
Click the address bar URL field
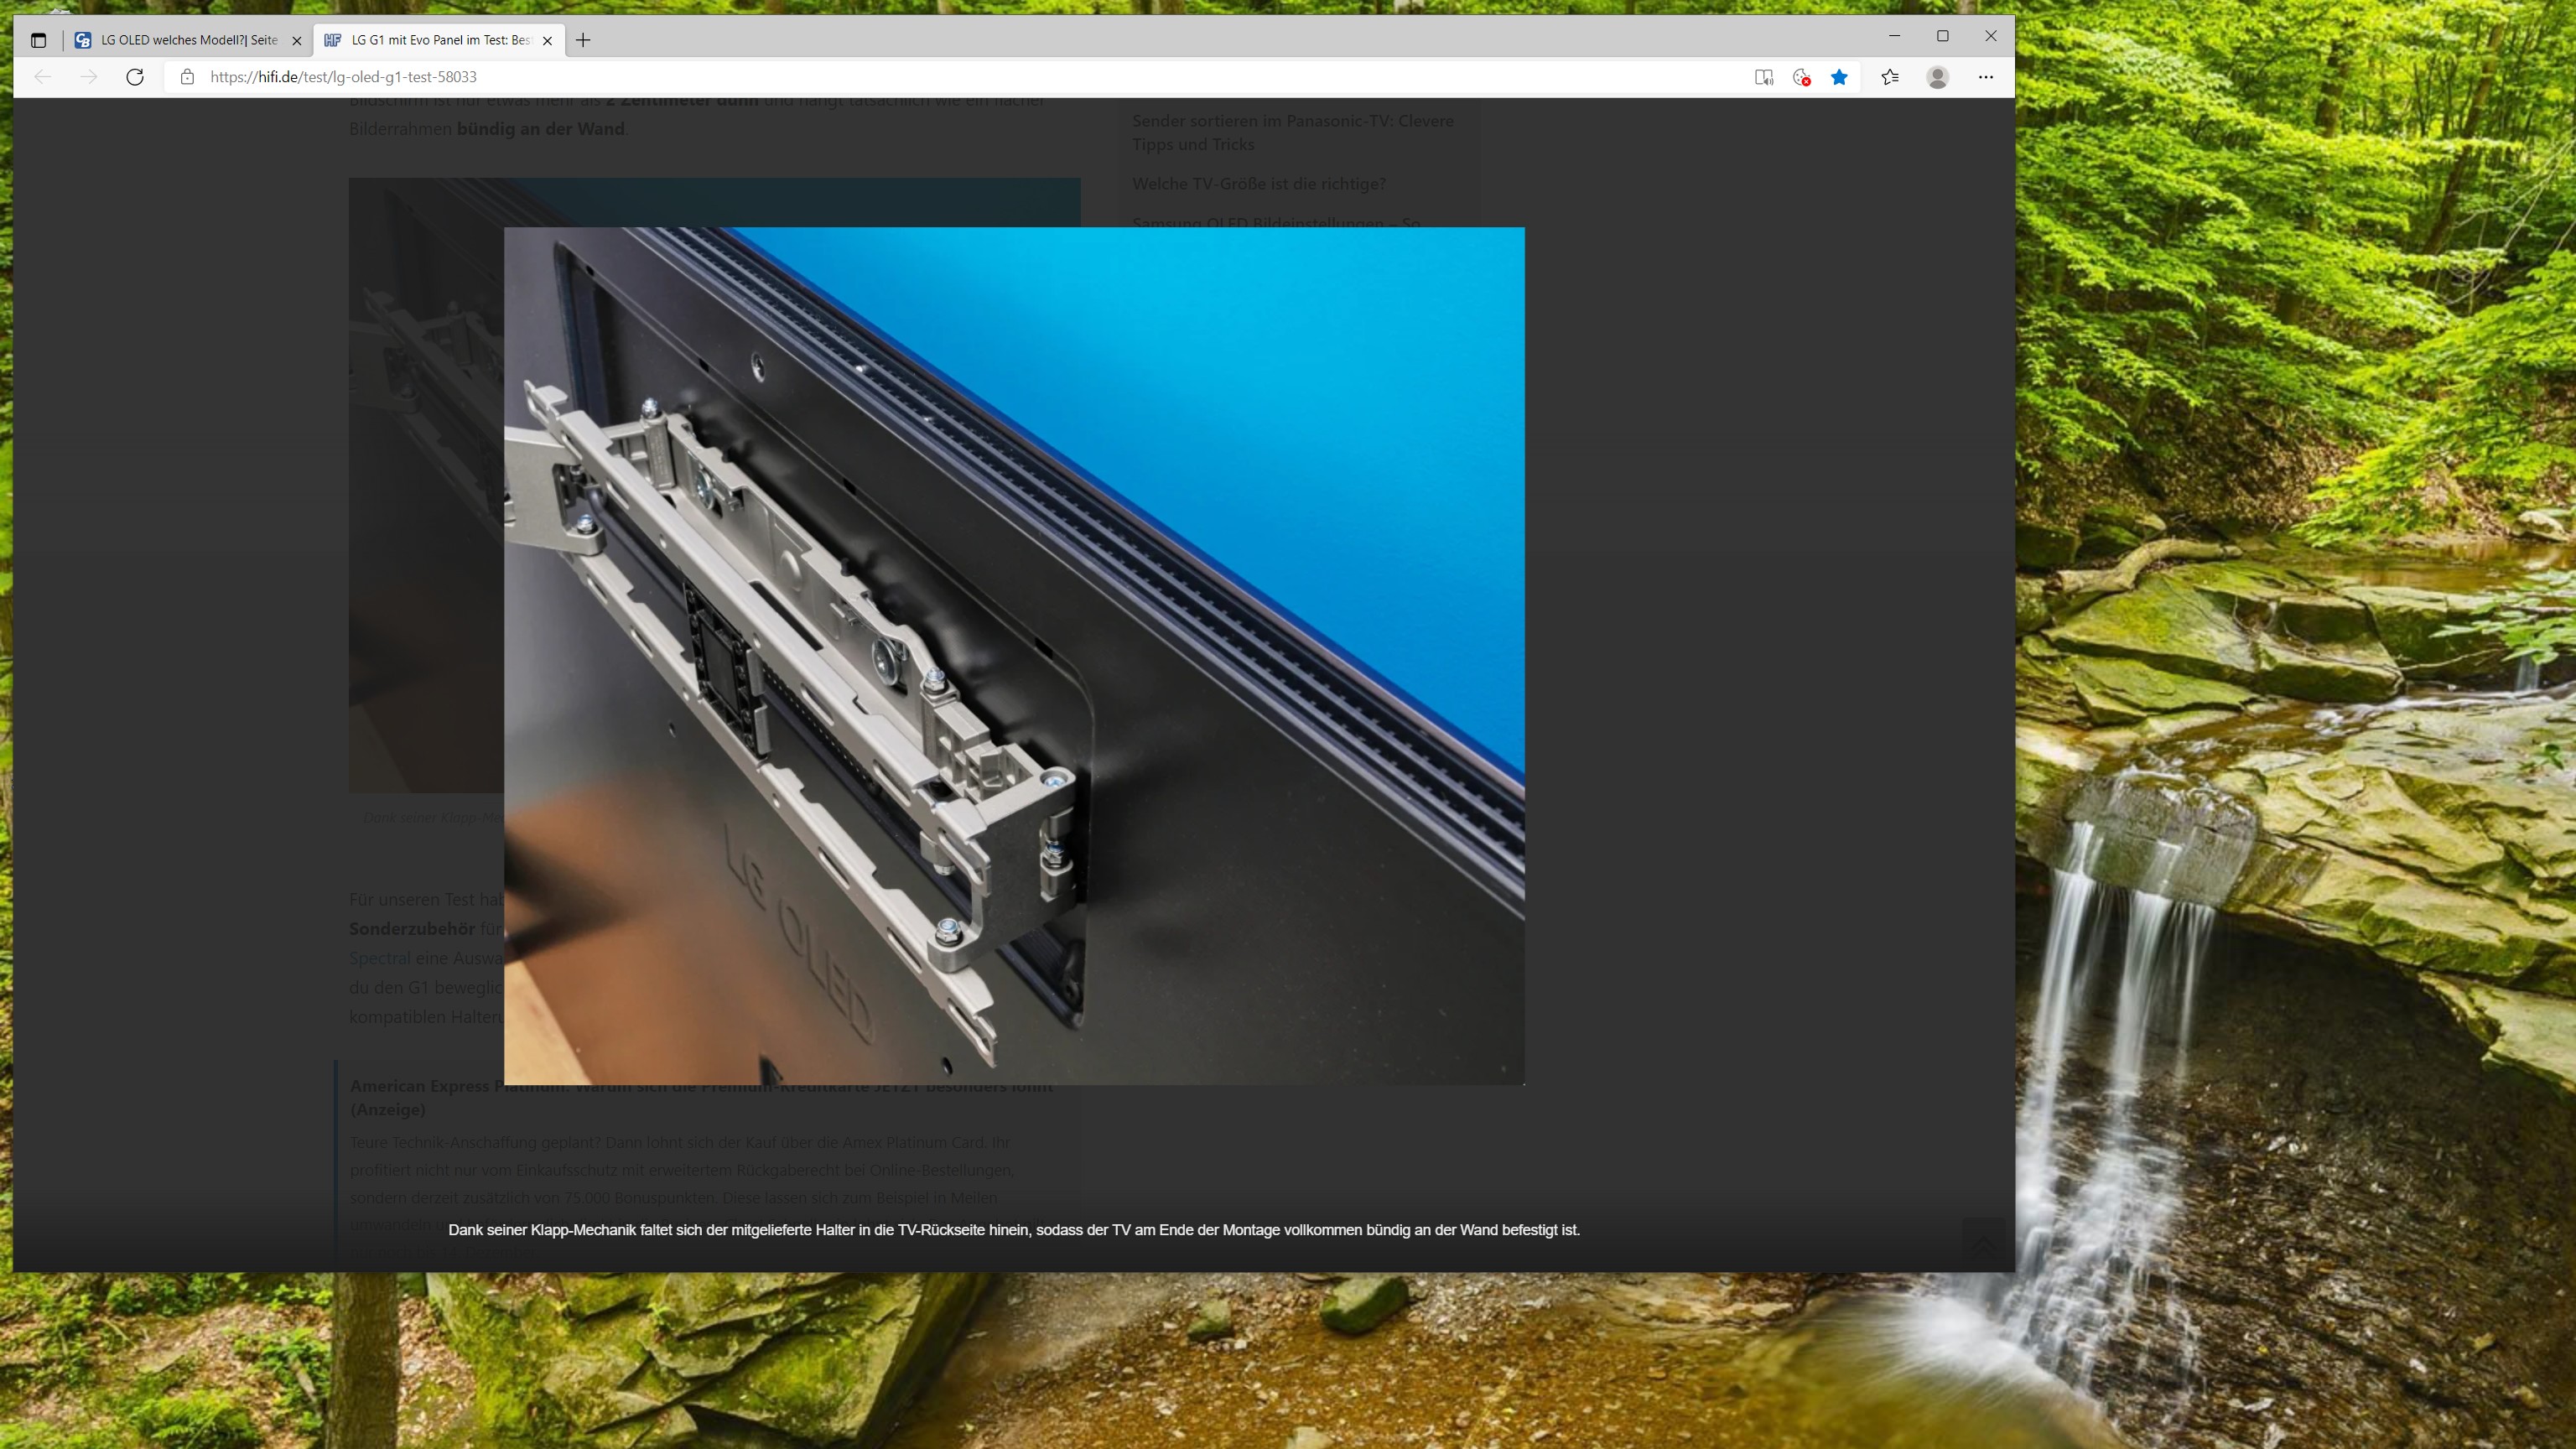click(900, 77)
